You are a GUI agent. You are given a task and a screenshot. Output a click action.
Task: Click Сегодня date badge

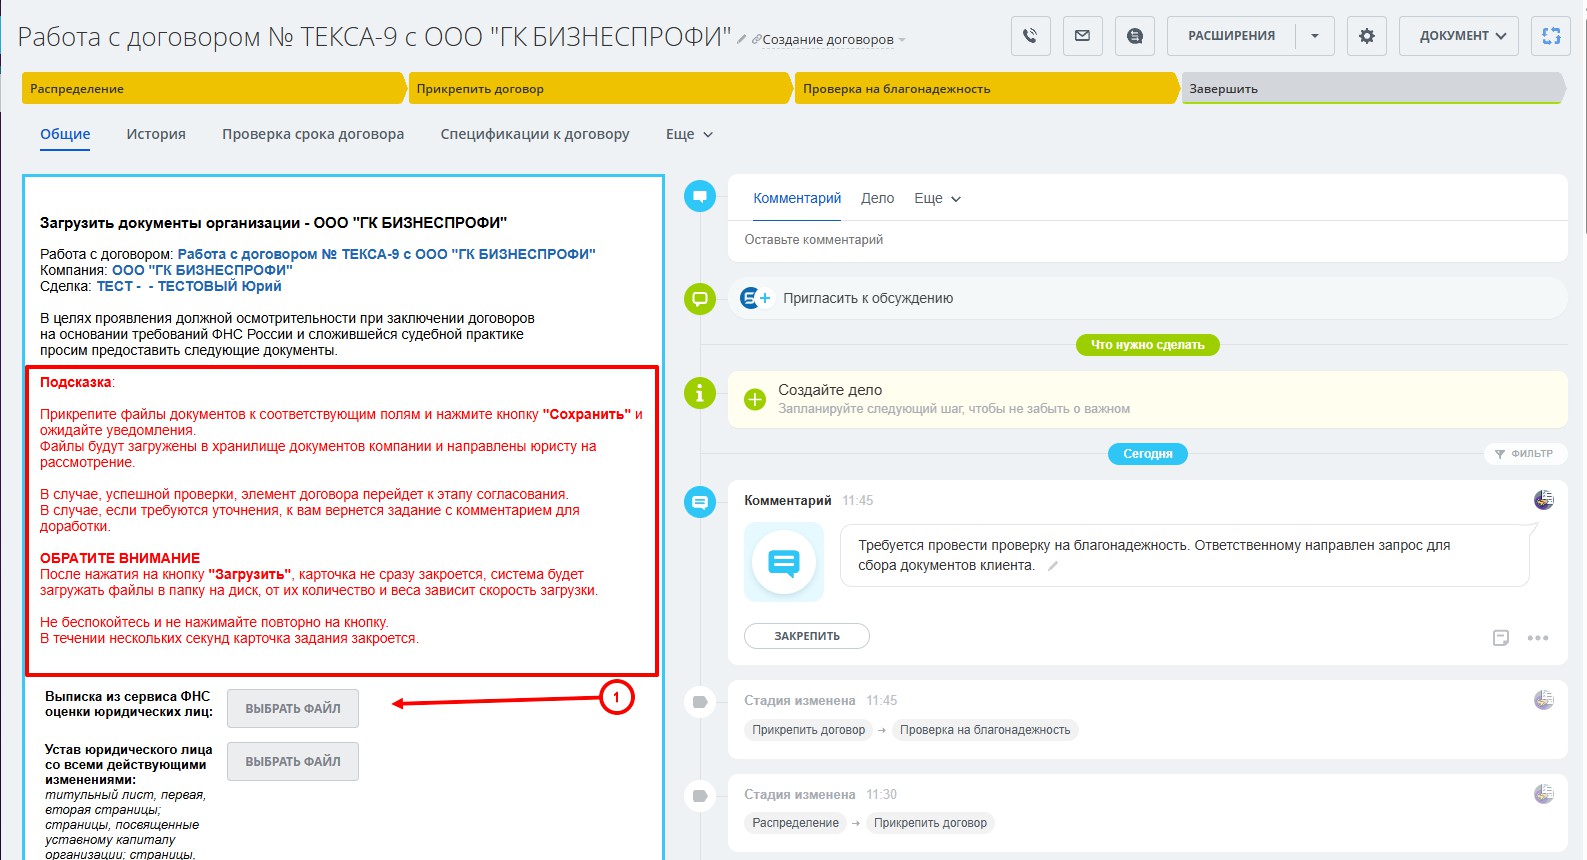point(1147,454)
